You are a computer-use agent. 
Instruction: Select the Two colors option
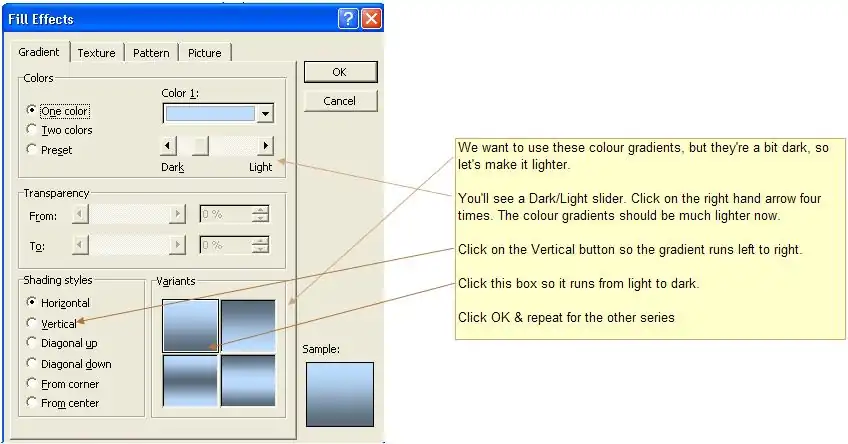(x=33, y=130)
